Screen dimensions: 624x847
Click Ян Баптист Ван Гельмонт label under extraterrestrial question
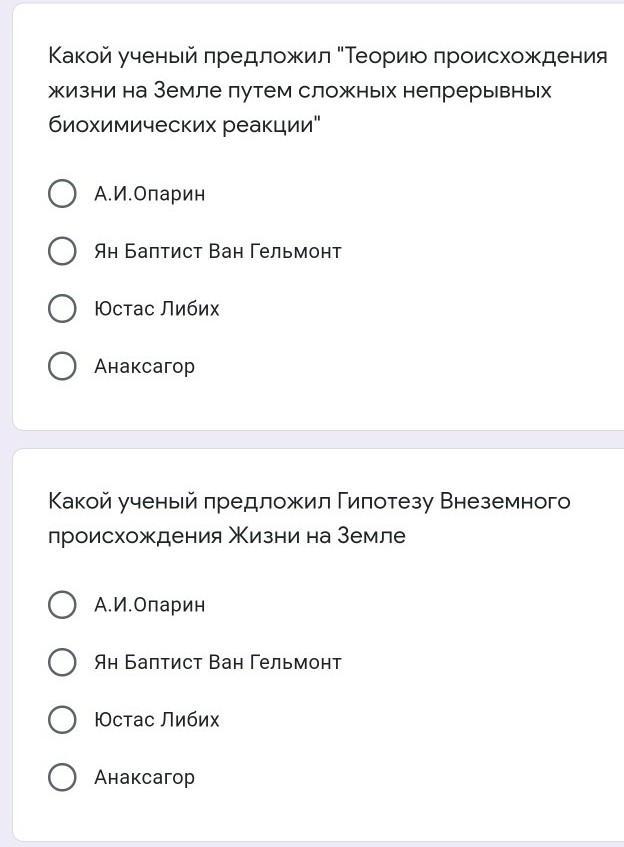click(217, 663)
